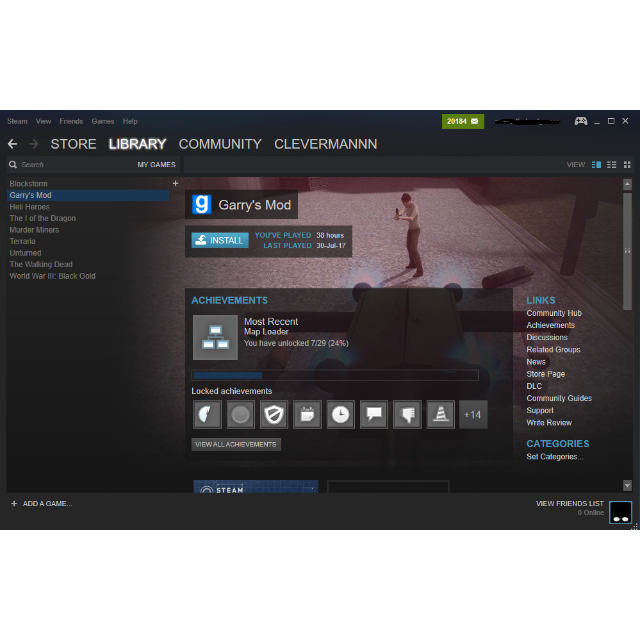The image size is (640, 640).
Task: Open News link
Action: [536, 362]
